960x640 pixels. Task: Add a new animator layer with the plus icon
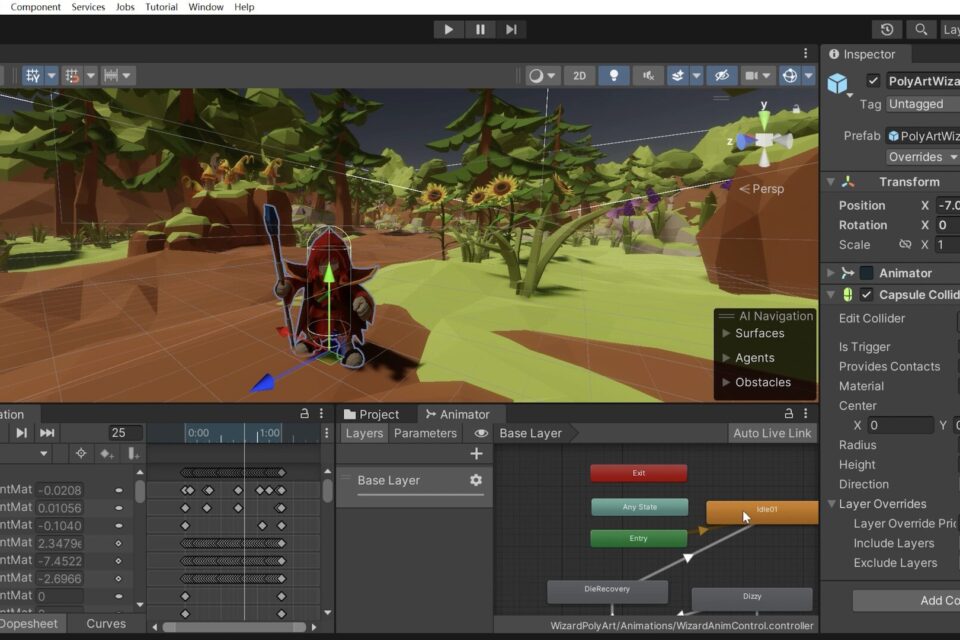point(476,454)
